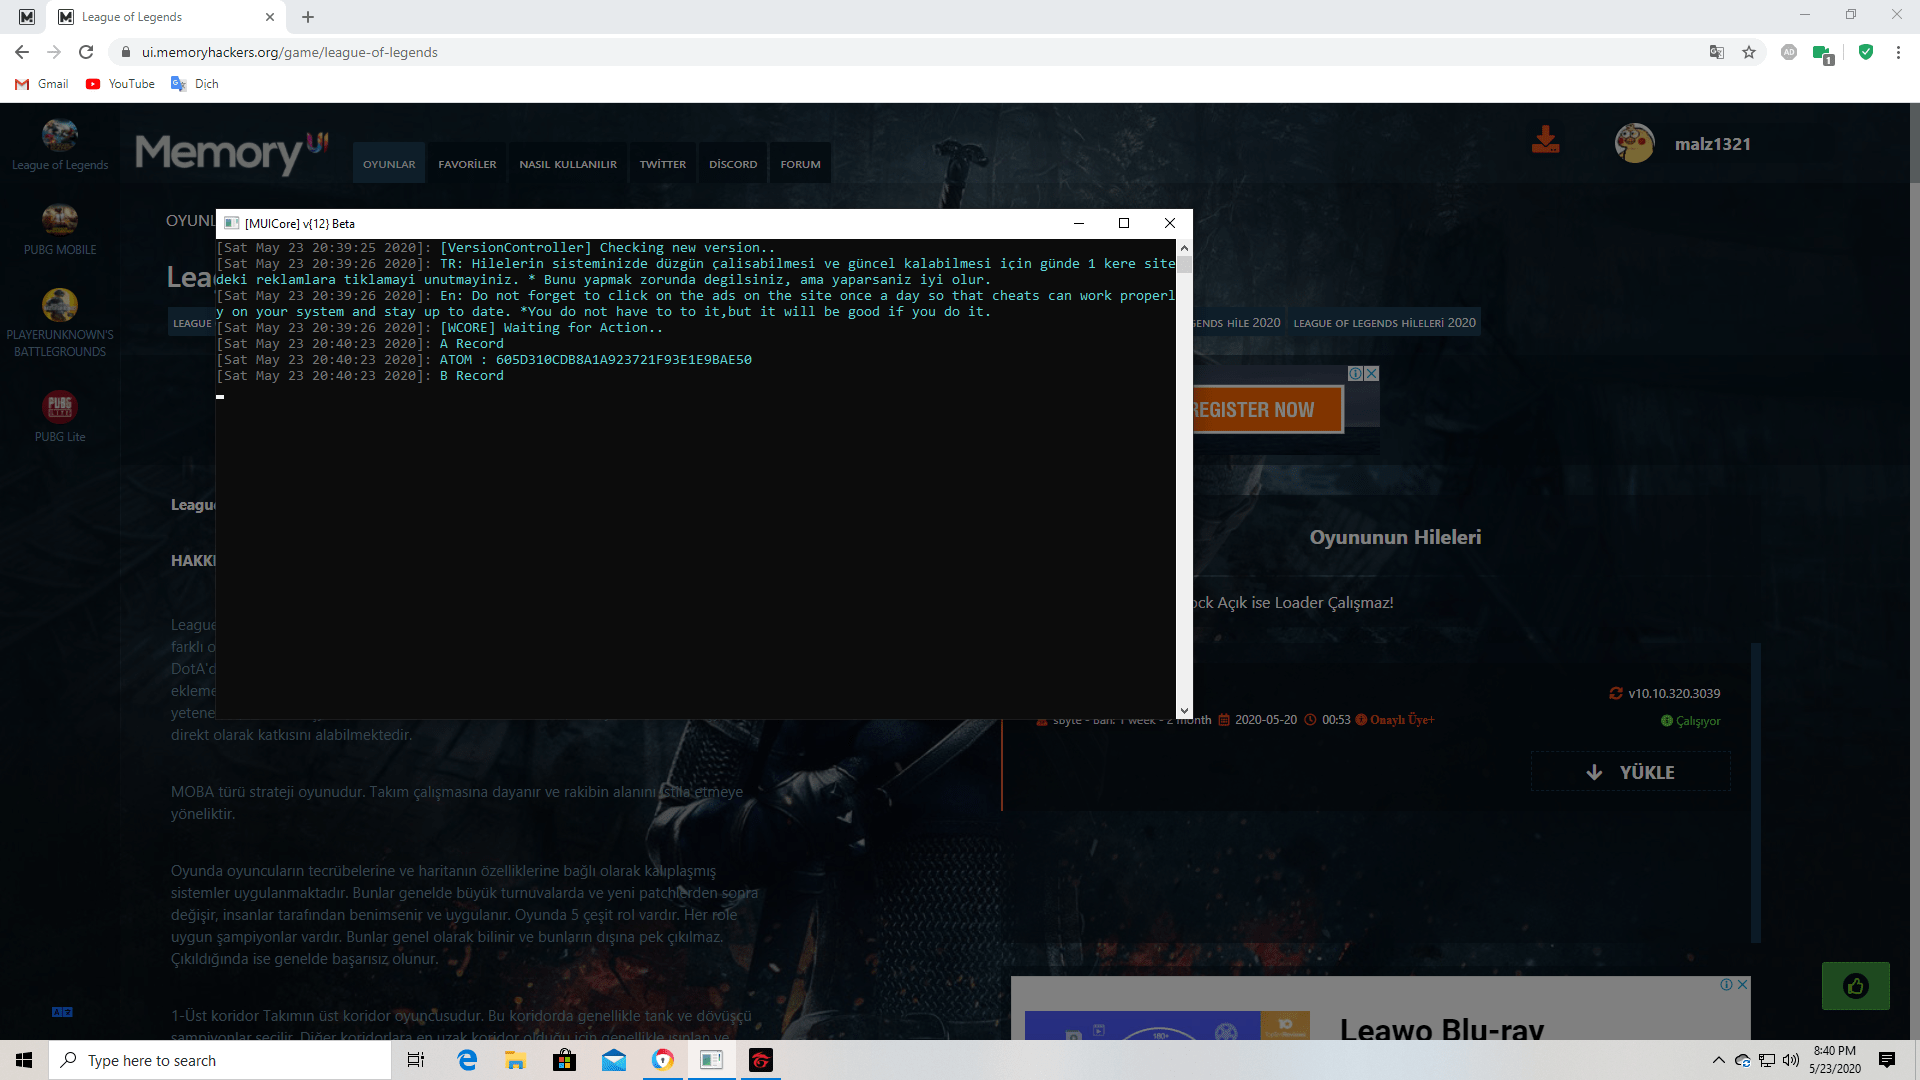Open the Google Translate icon in address bar

point(1717,52)
